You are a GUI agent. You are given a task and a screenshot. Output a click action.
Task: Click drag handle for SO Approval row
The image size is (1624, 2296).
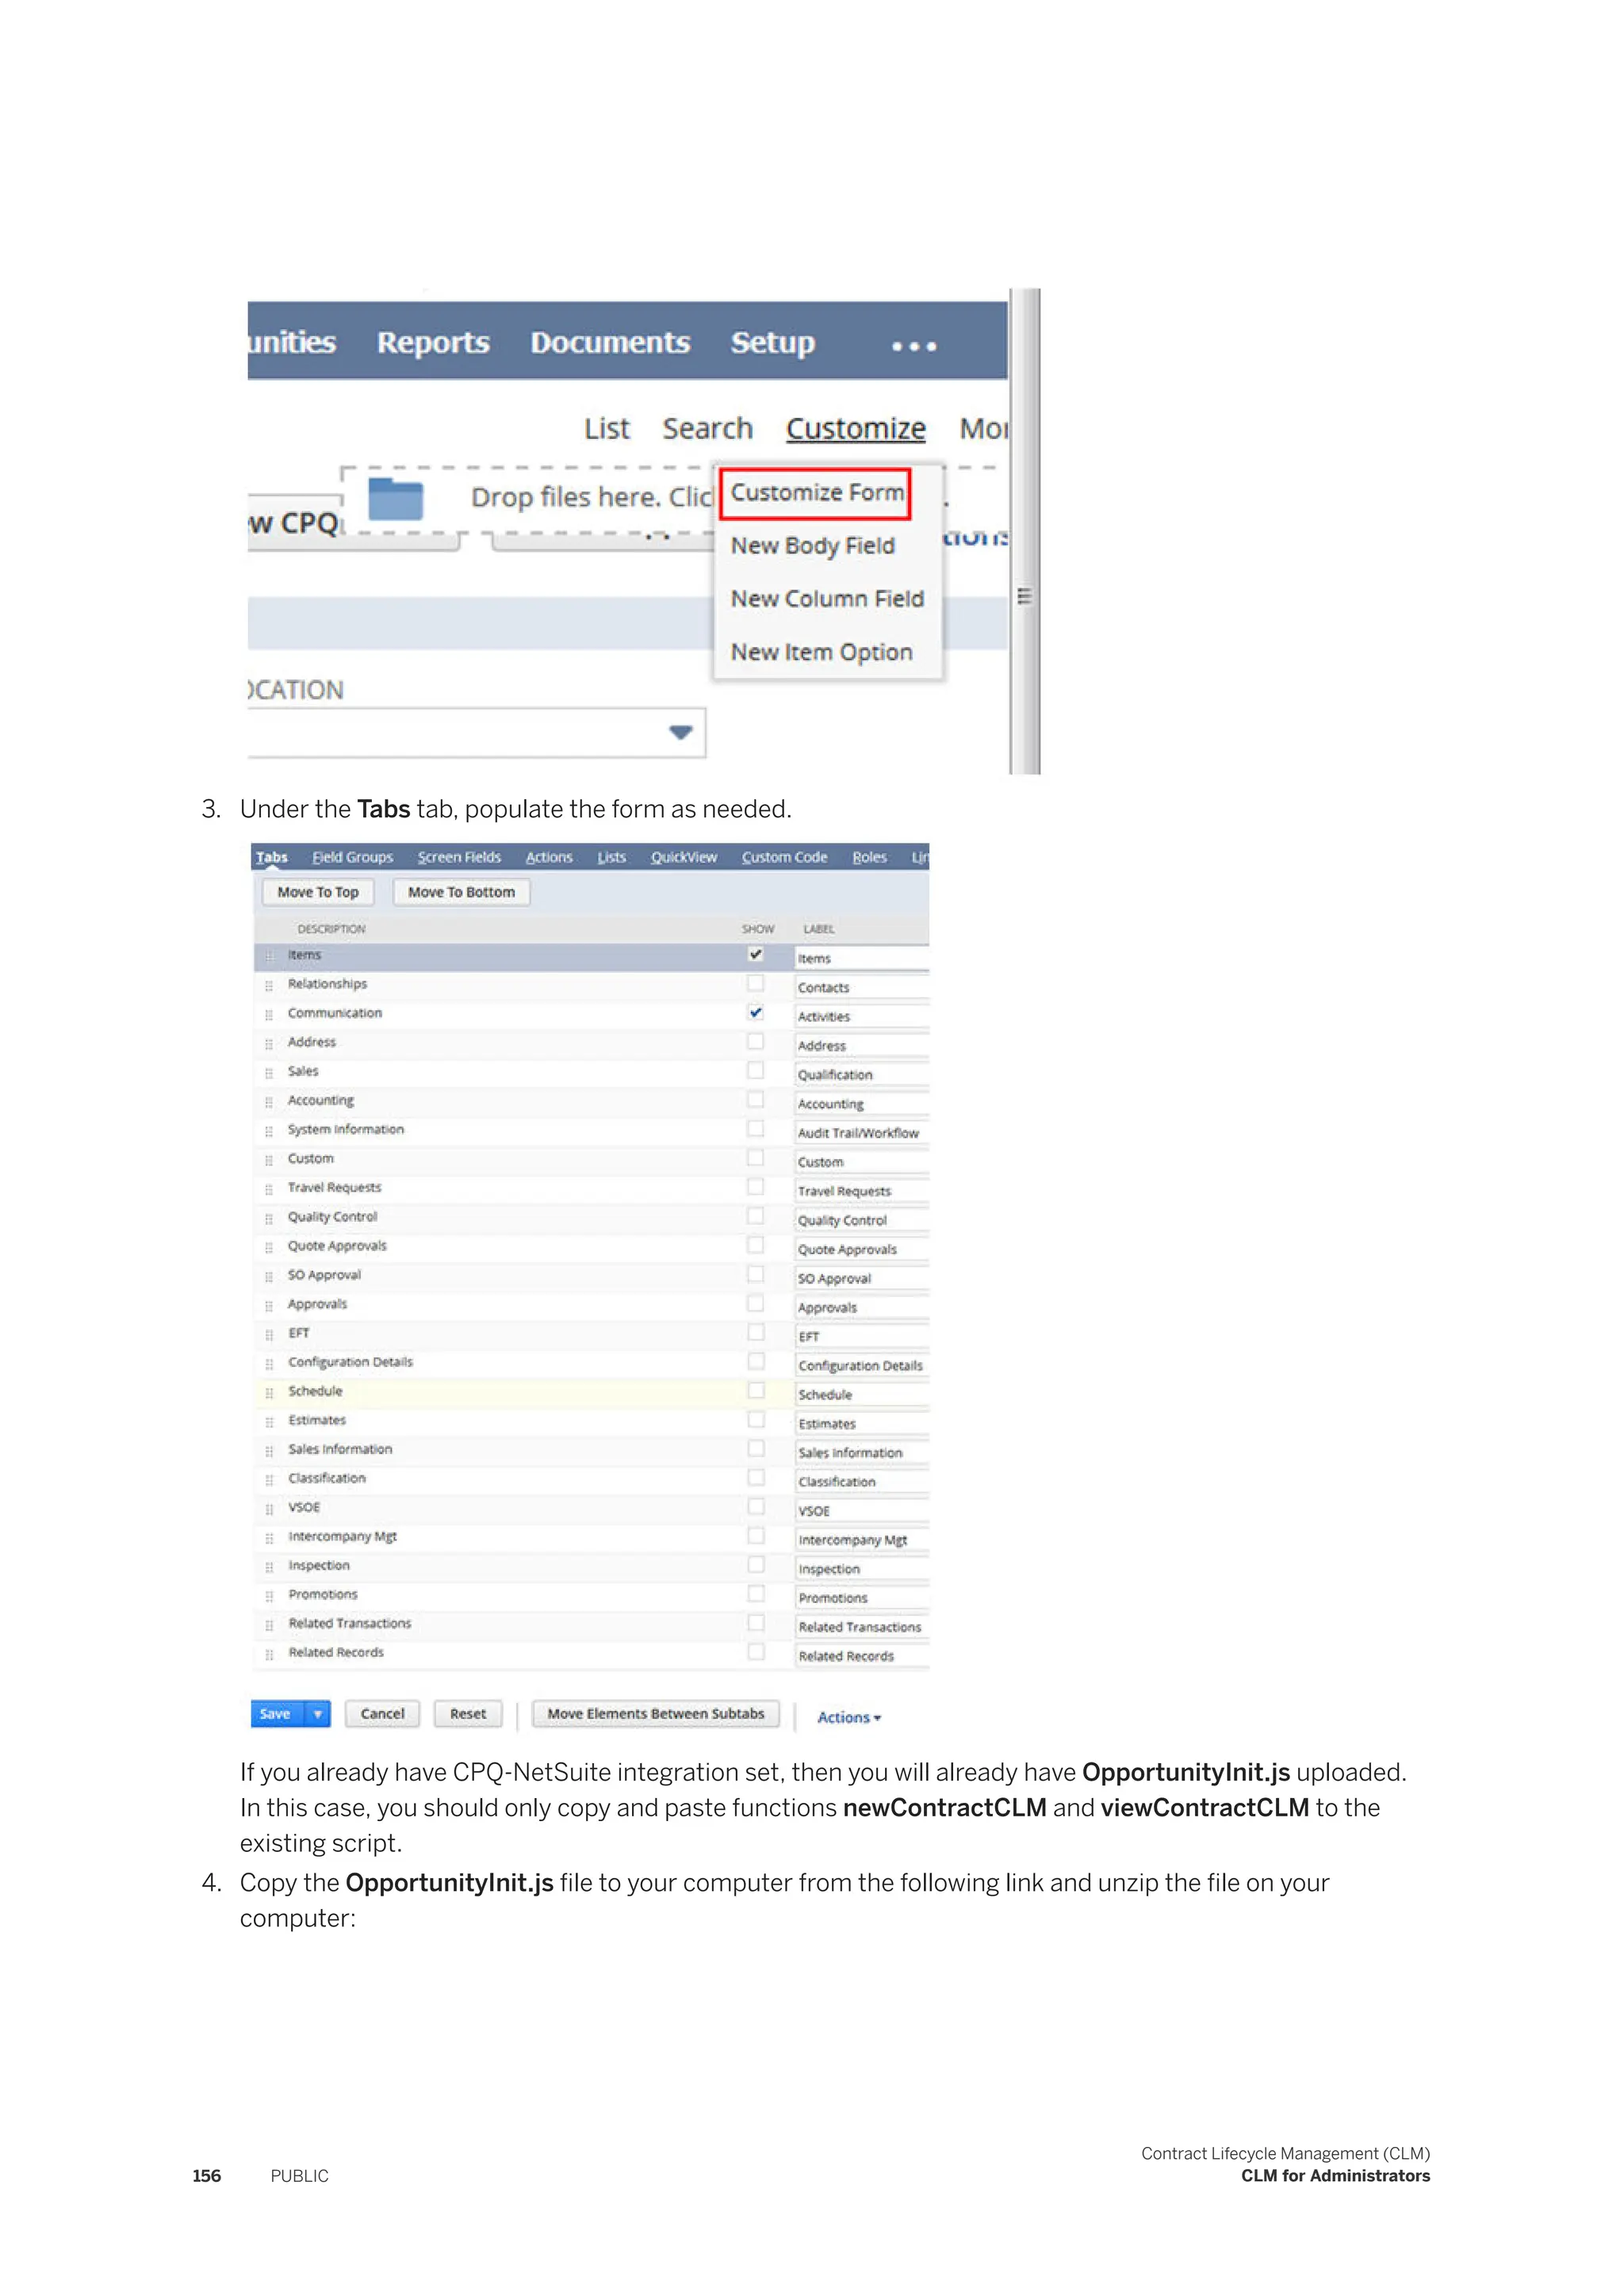click(269, 1277)
